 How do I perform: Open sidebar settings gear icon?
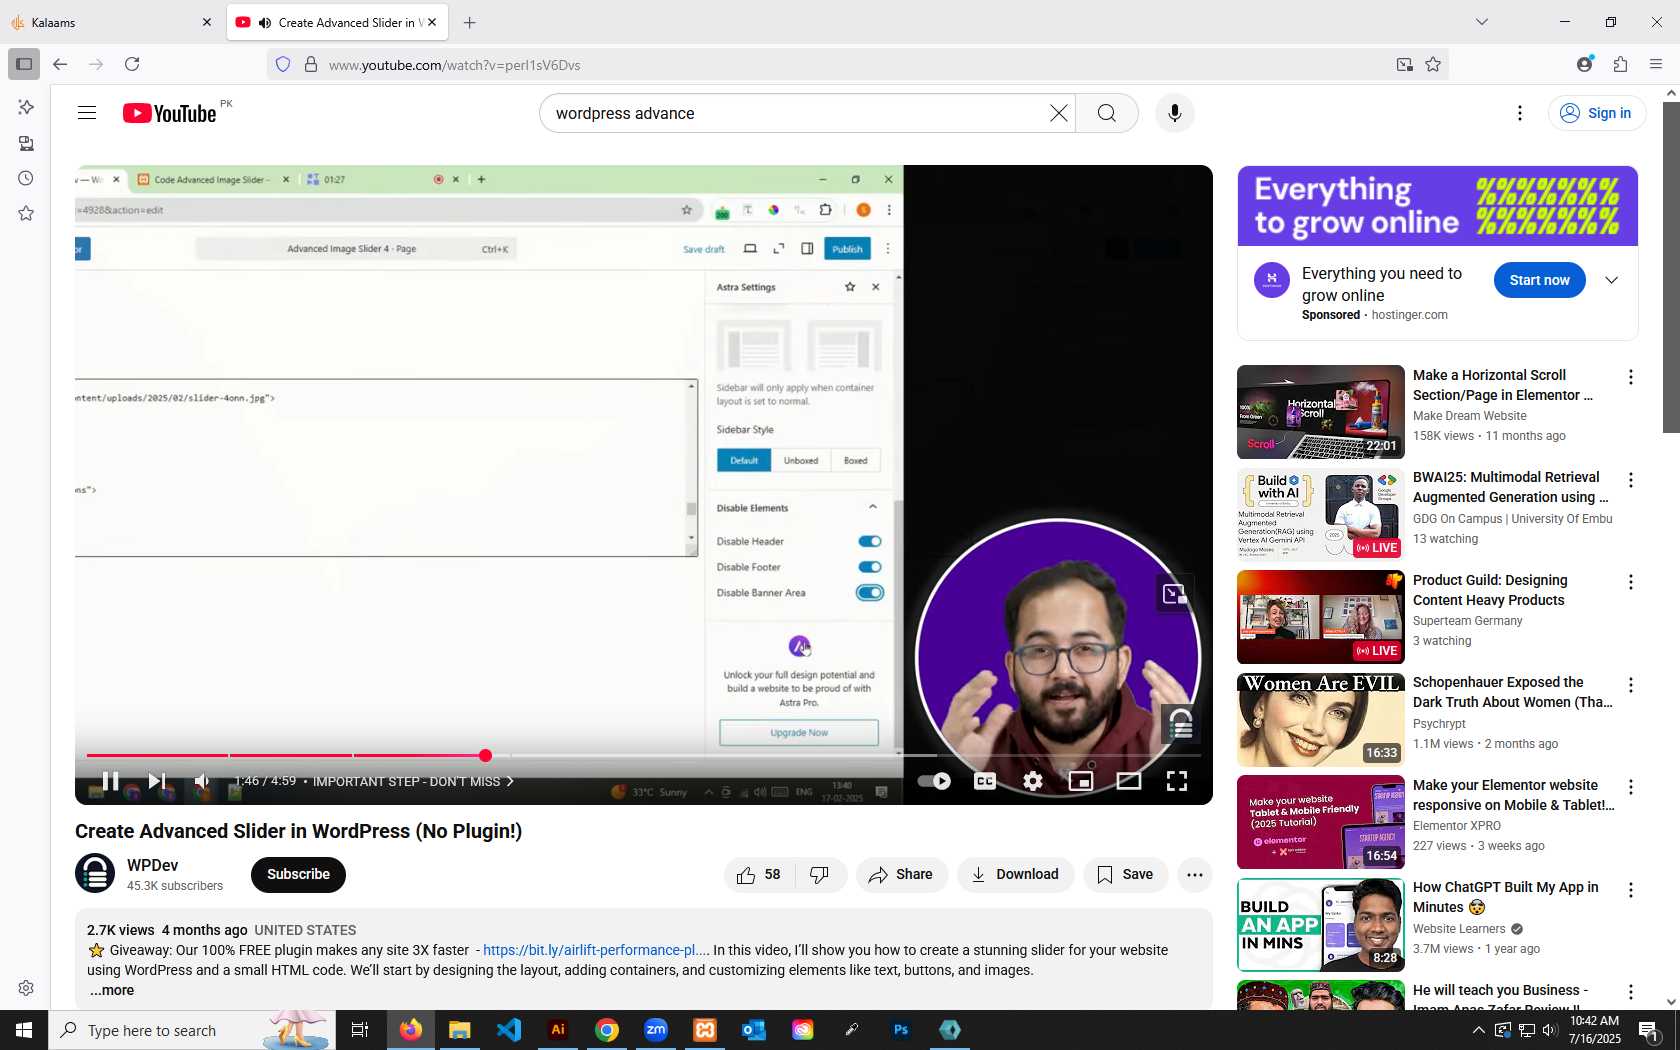26,988
